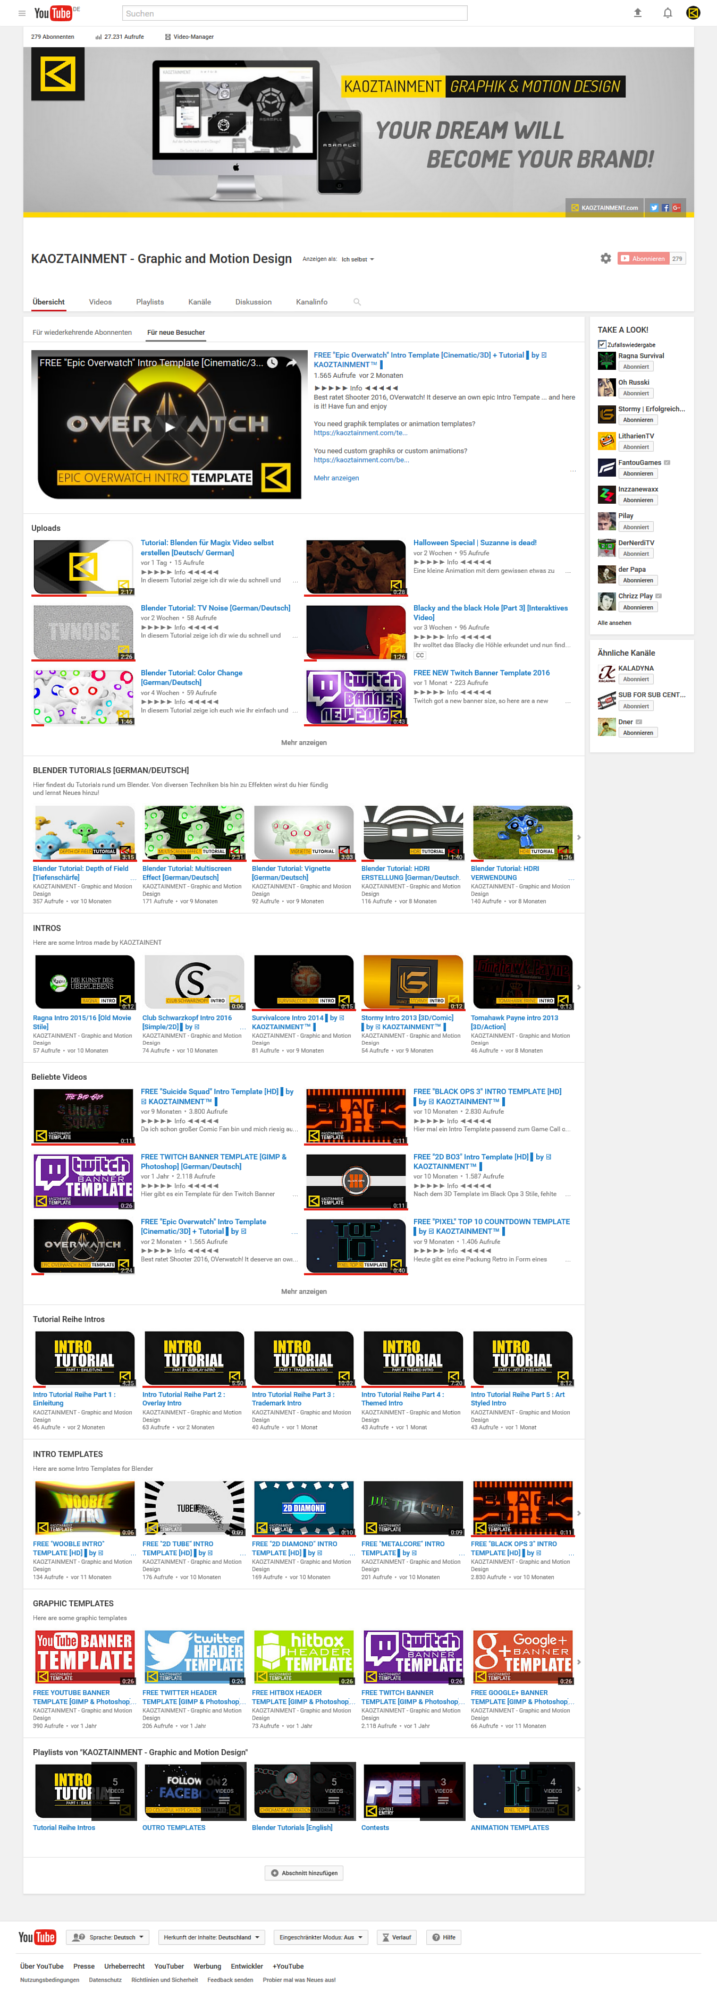Click the upload arrow icon

click(x=637, y=13)
